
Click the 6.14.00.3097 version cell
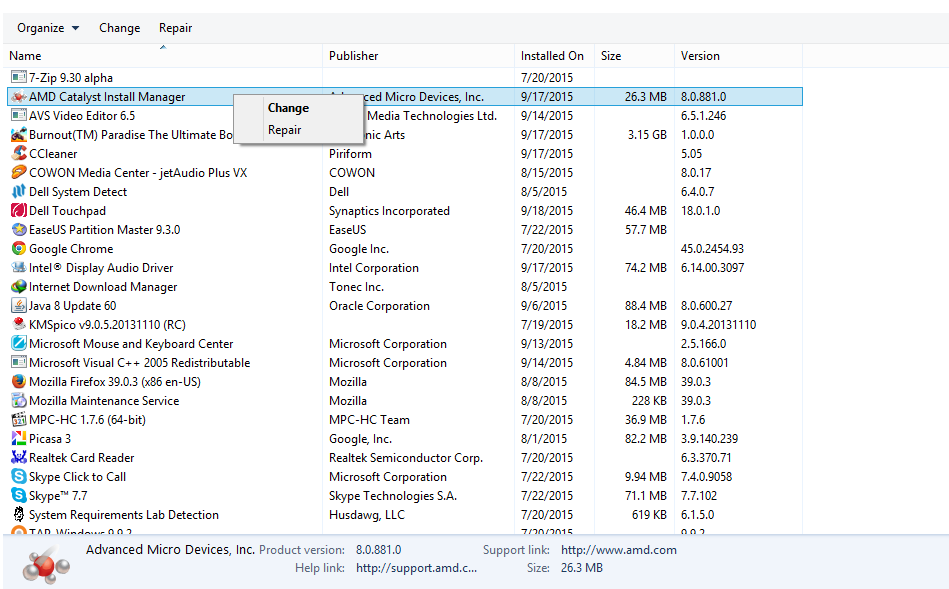coord(712,268)
